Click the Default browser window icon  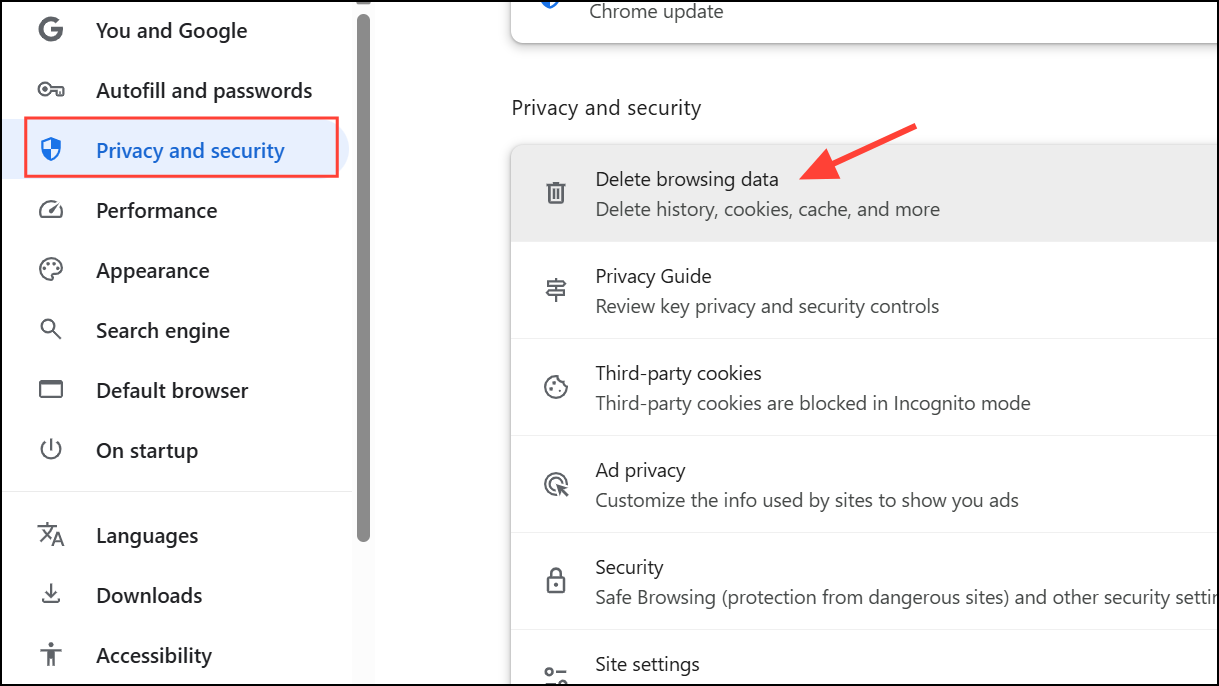(x=50, y=390)
